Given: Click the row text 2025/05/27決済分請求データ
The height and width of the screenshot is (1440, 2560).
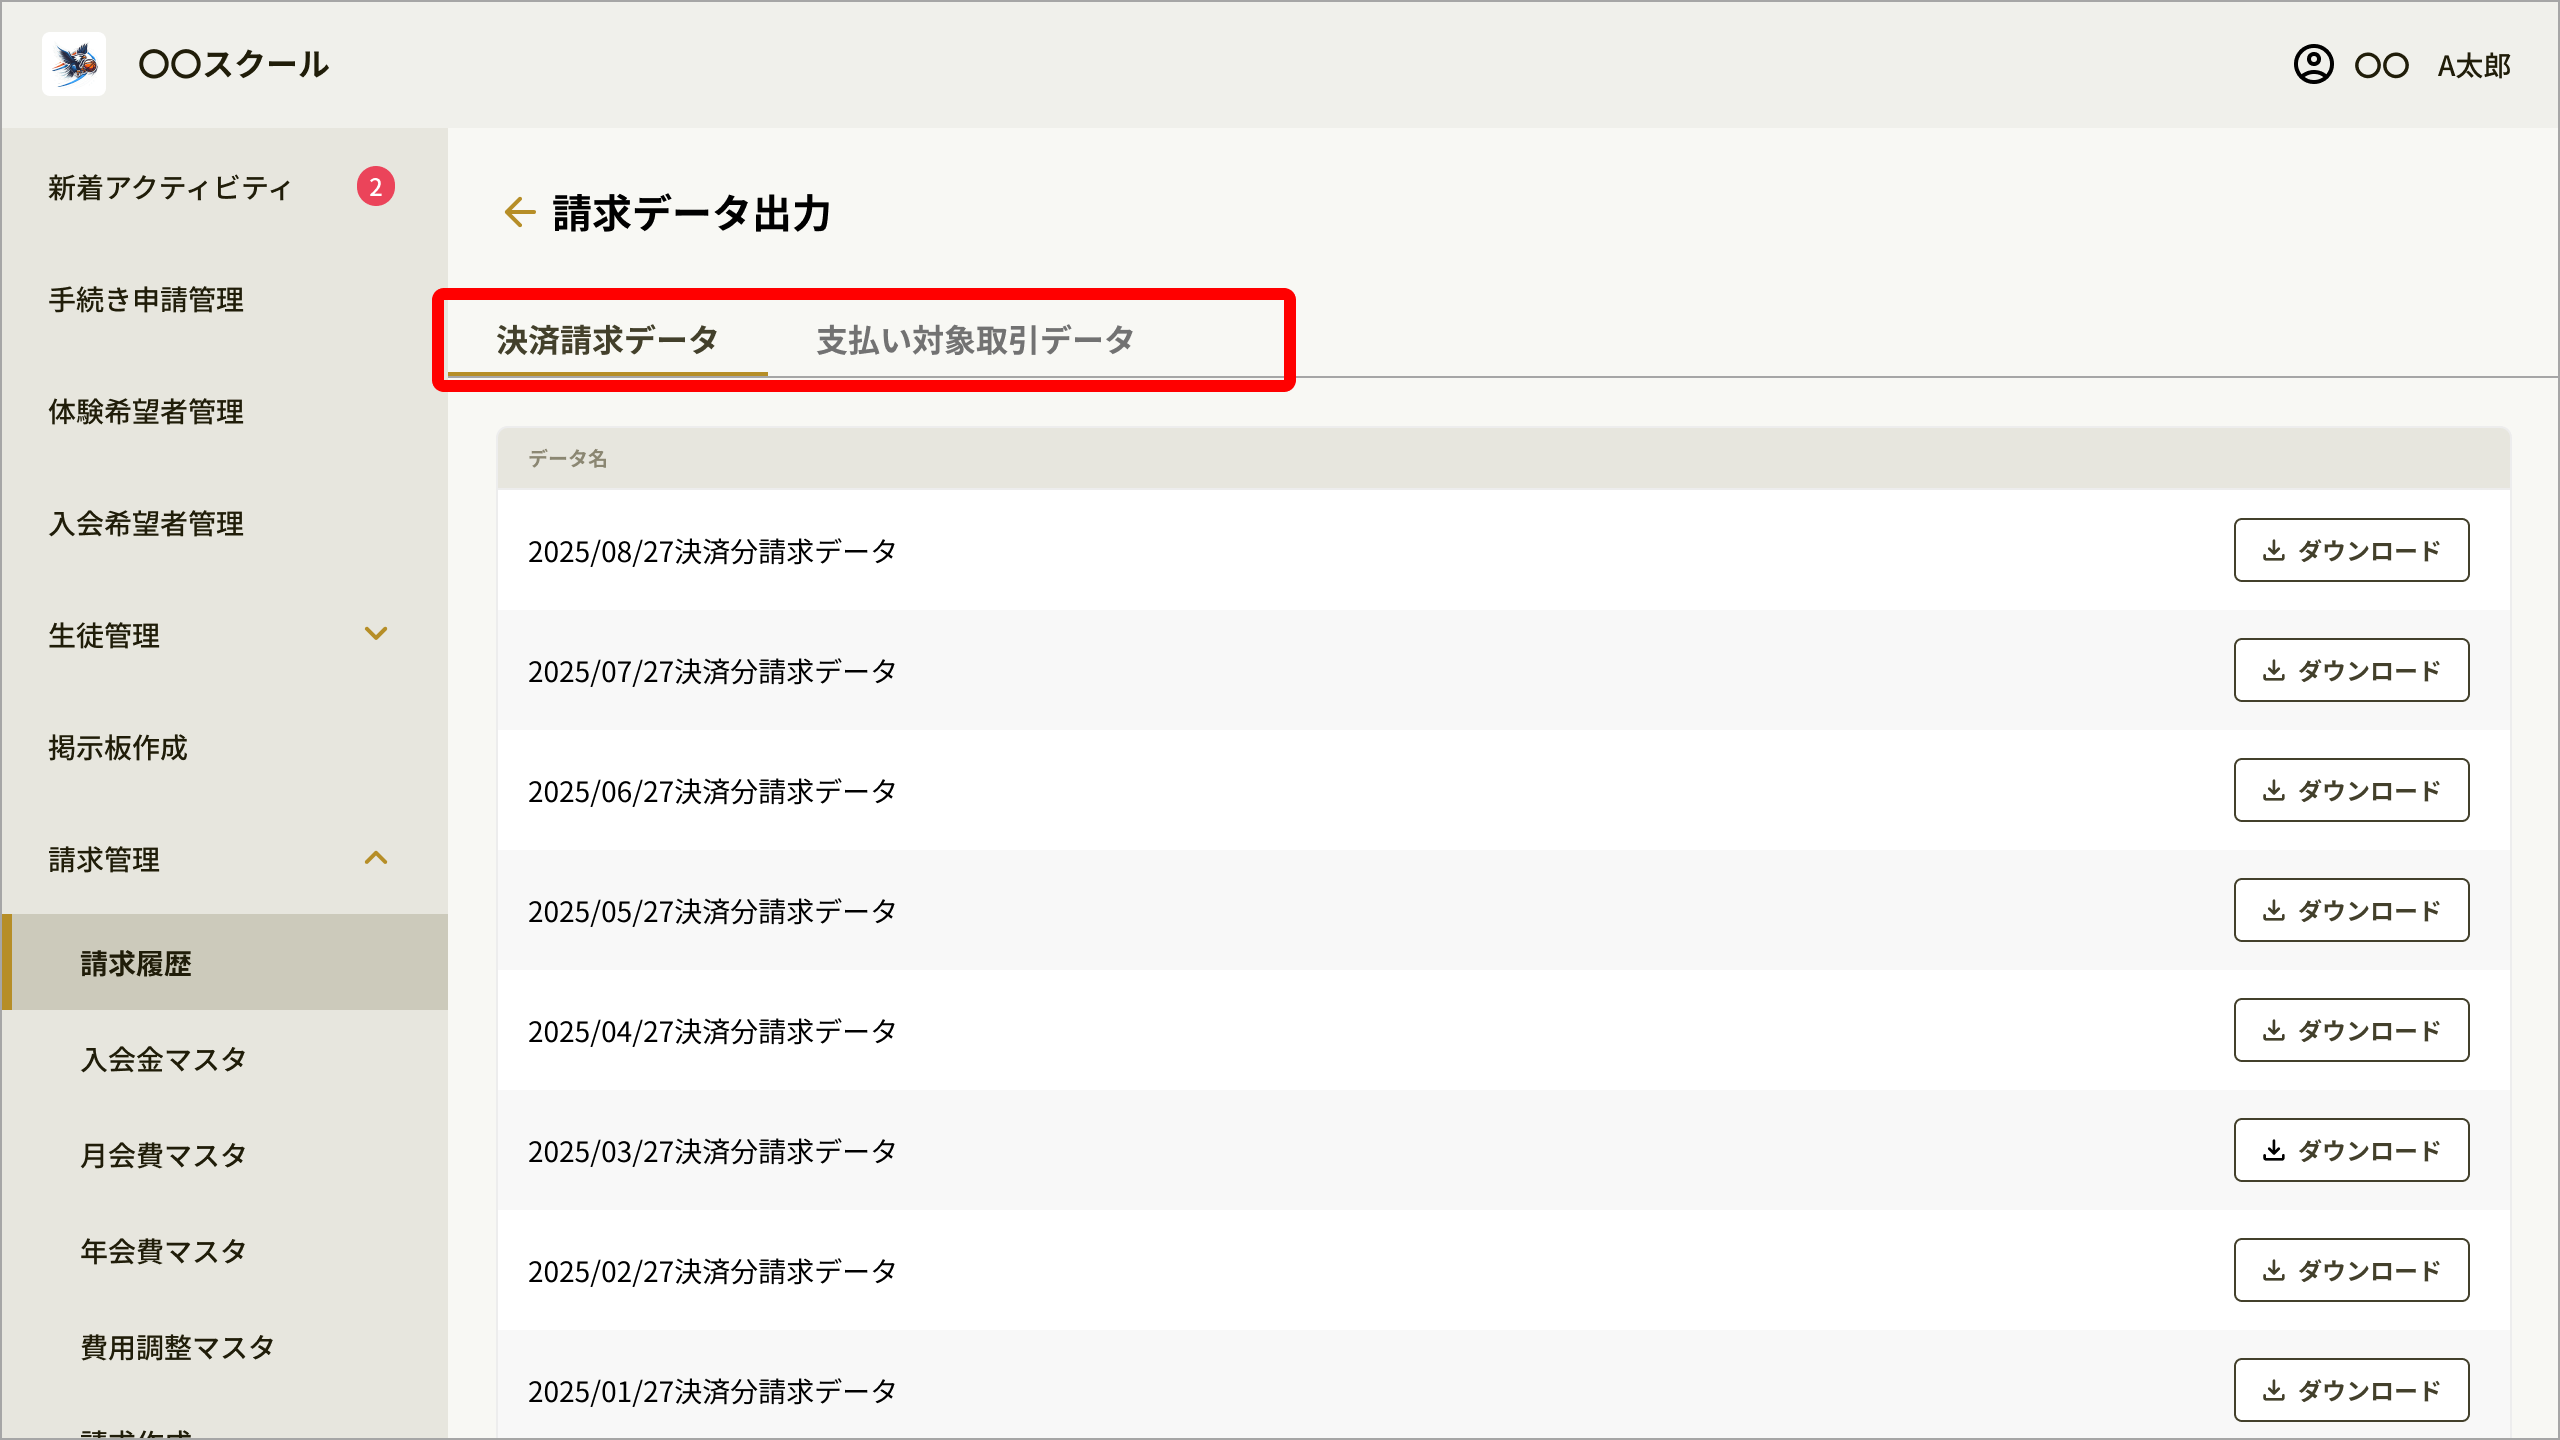Looking at the screenshot, I should coord(712,911).
